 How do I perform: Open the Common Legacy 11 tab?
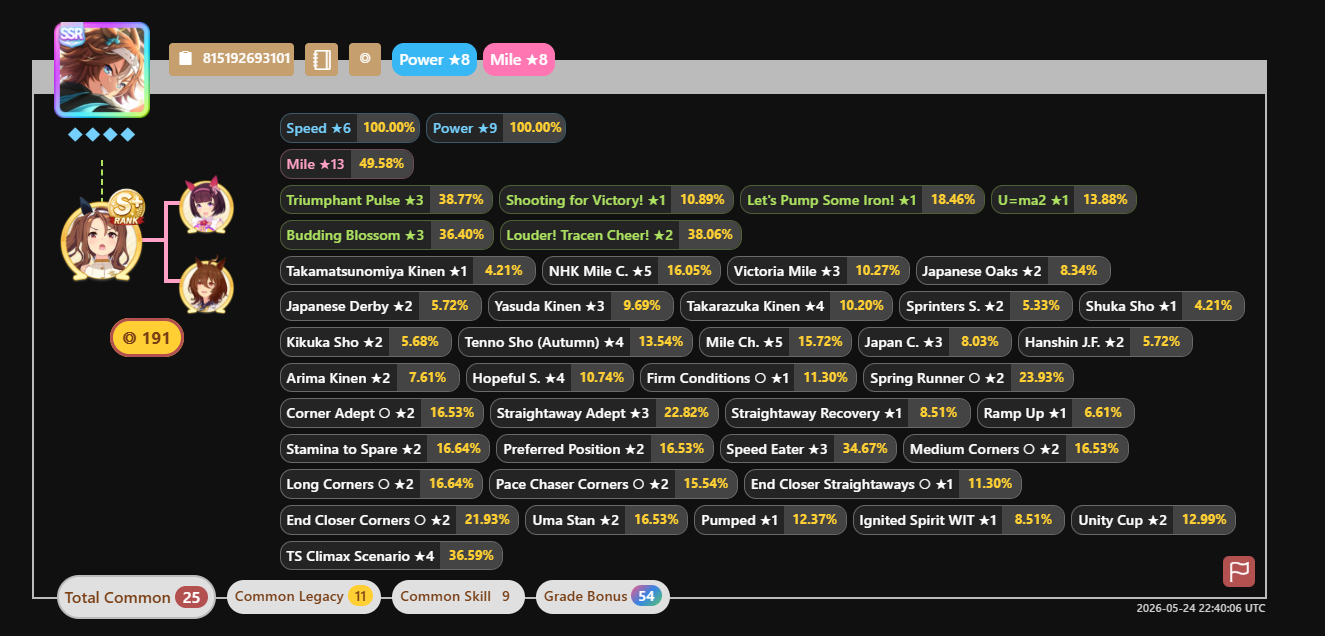(304, 597)
